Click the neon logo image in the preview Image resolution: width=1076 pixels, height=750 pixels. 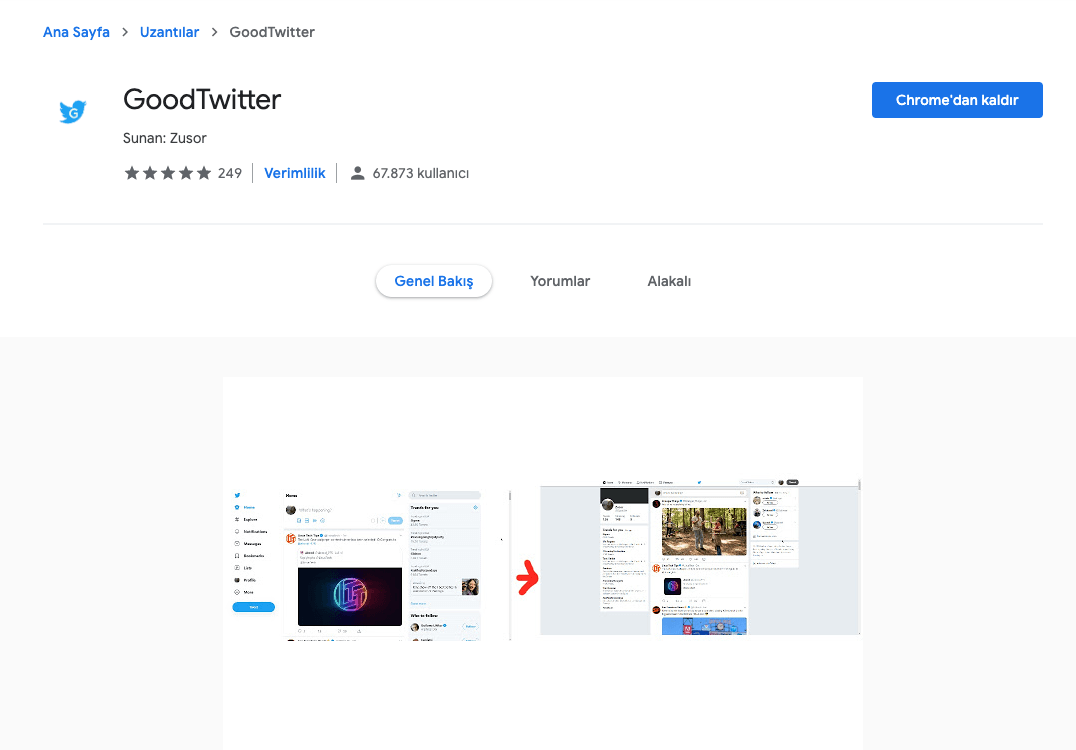click(x=349, y=596)
